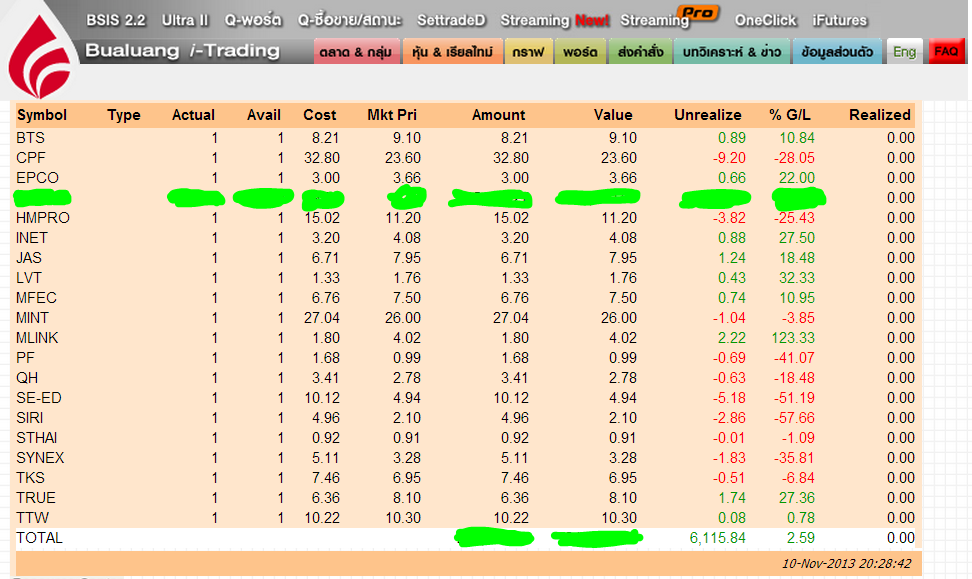Open the ส่งคำสั่ง tab
The image size is (972, 579).
640,51
